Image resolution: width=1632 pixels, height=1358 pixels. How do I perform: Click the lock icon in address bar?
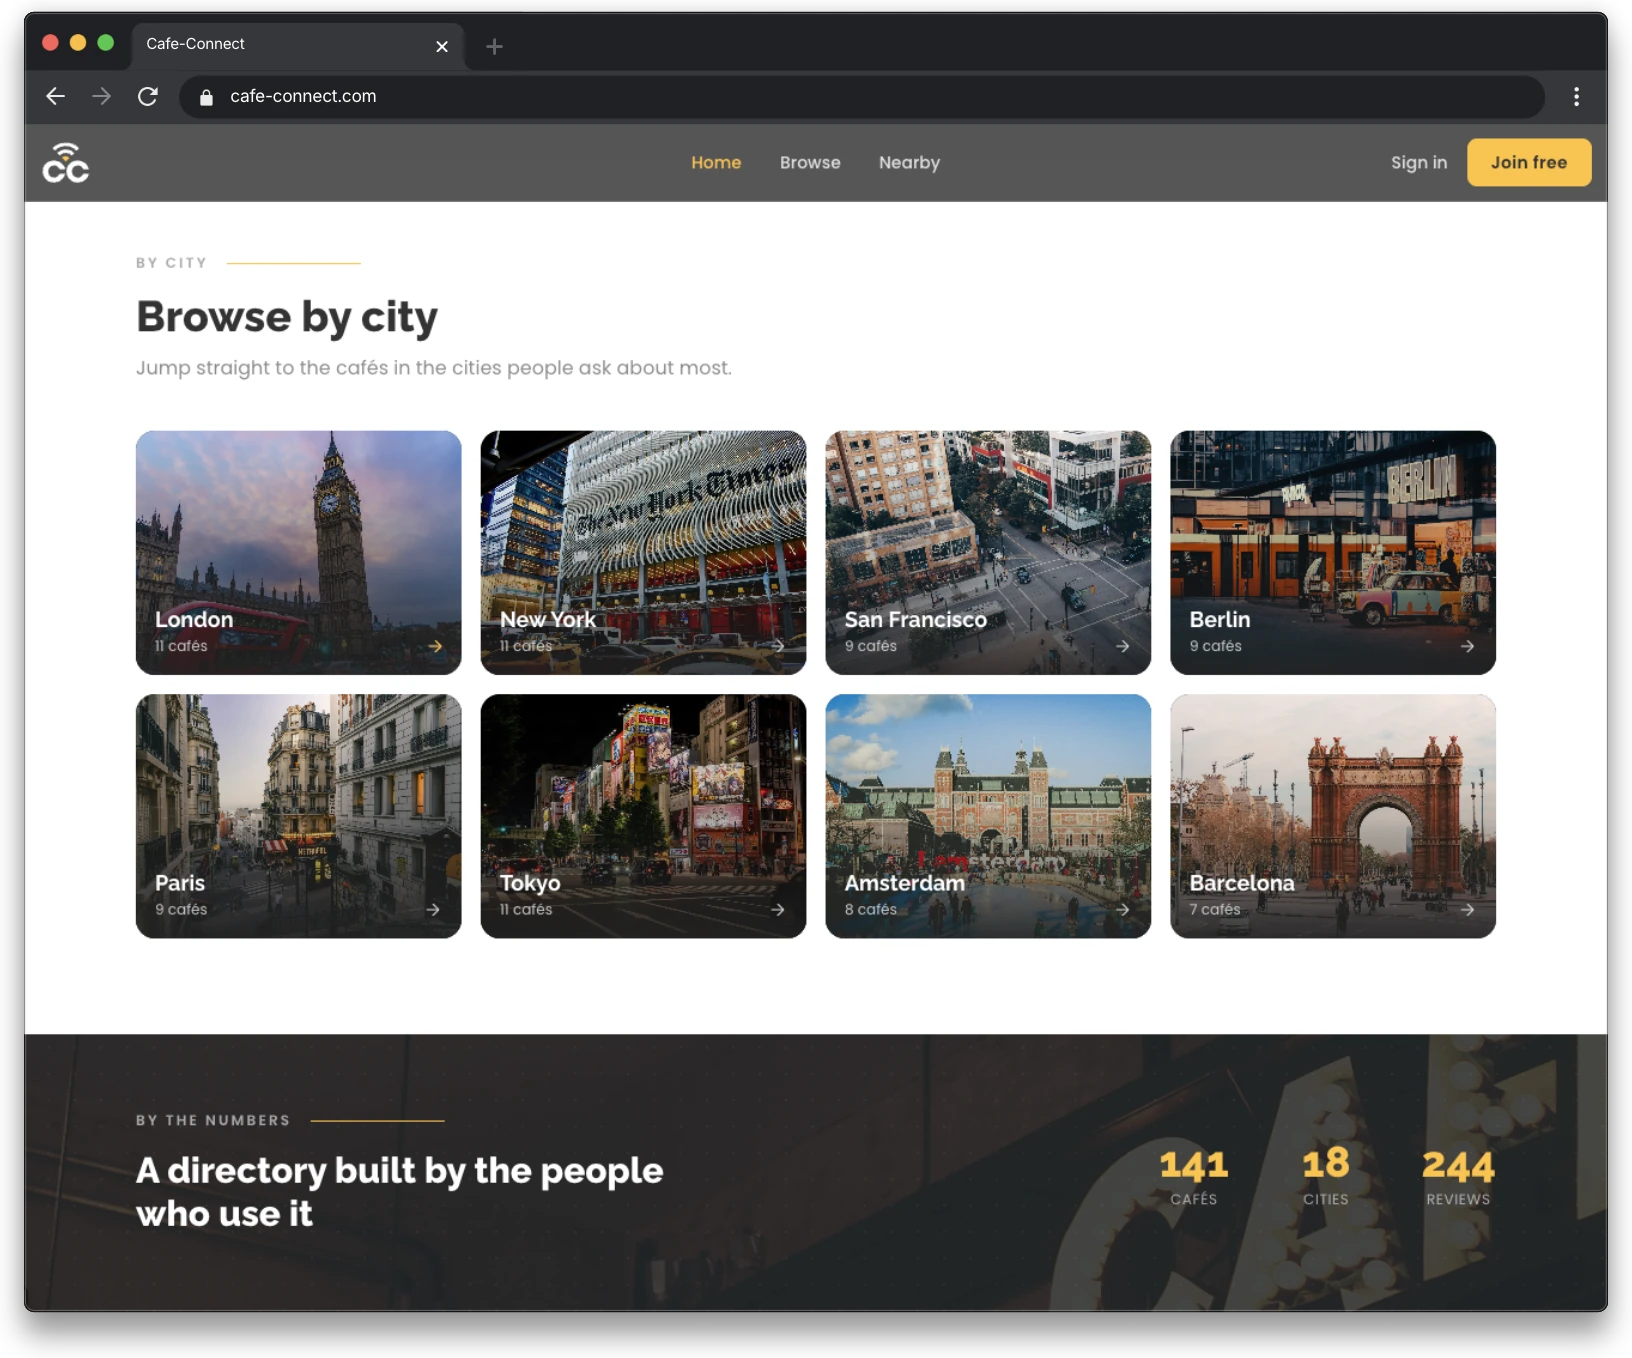coord(206,97)
